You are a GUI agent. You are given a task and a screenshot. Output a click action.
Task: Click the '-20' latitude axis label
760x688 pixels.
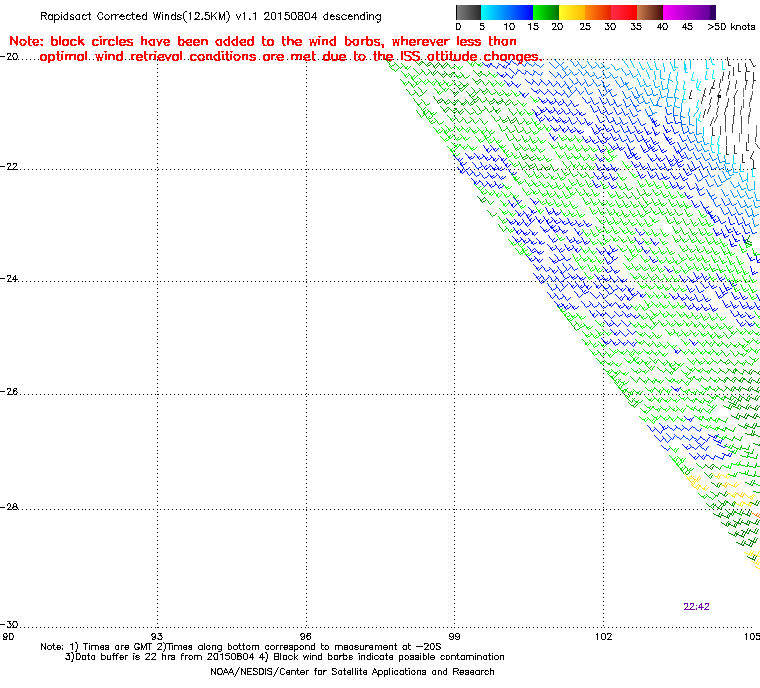click(9, 57)
